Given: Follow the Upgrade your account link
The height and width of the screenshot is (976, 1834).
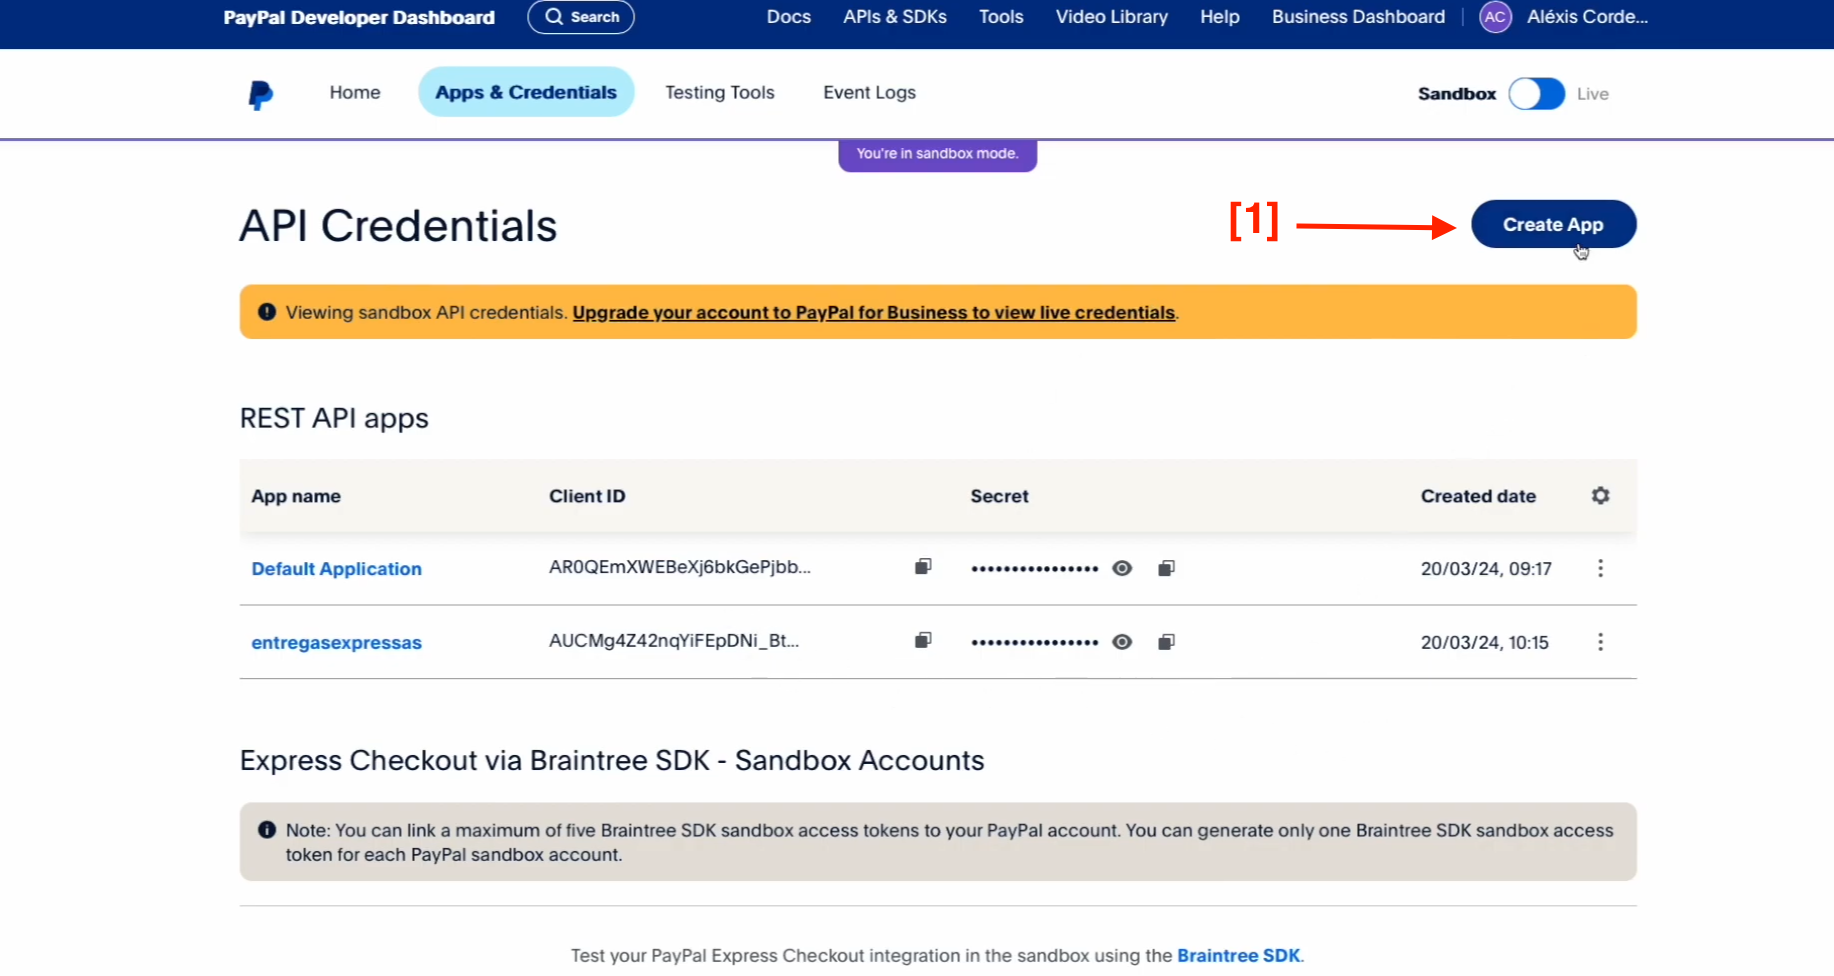Looking at the screenshot, I should tap(873, 313).
